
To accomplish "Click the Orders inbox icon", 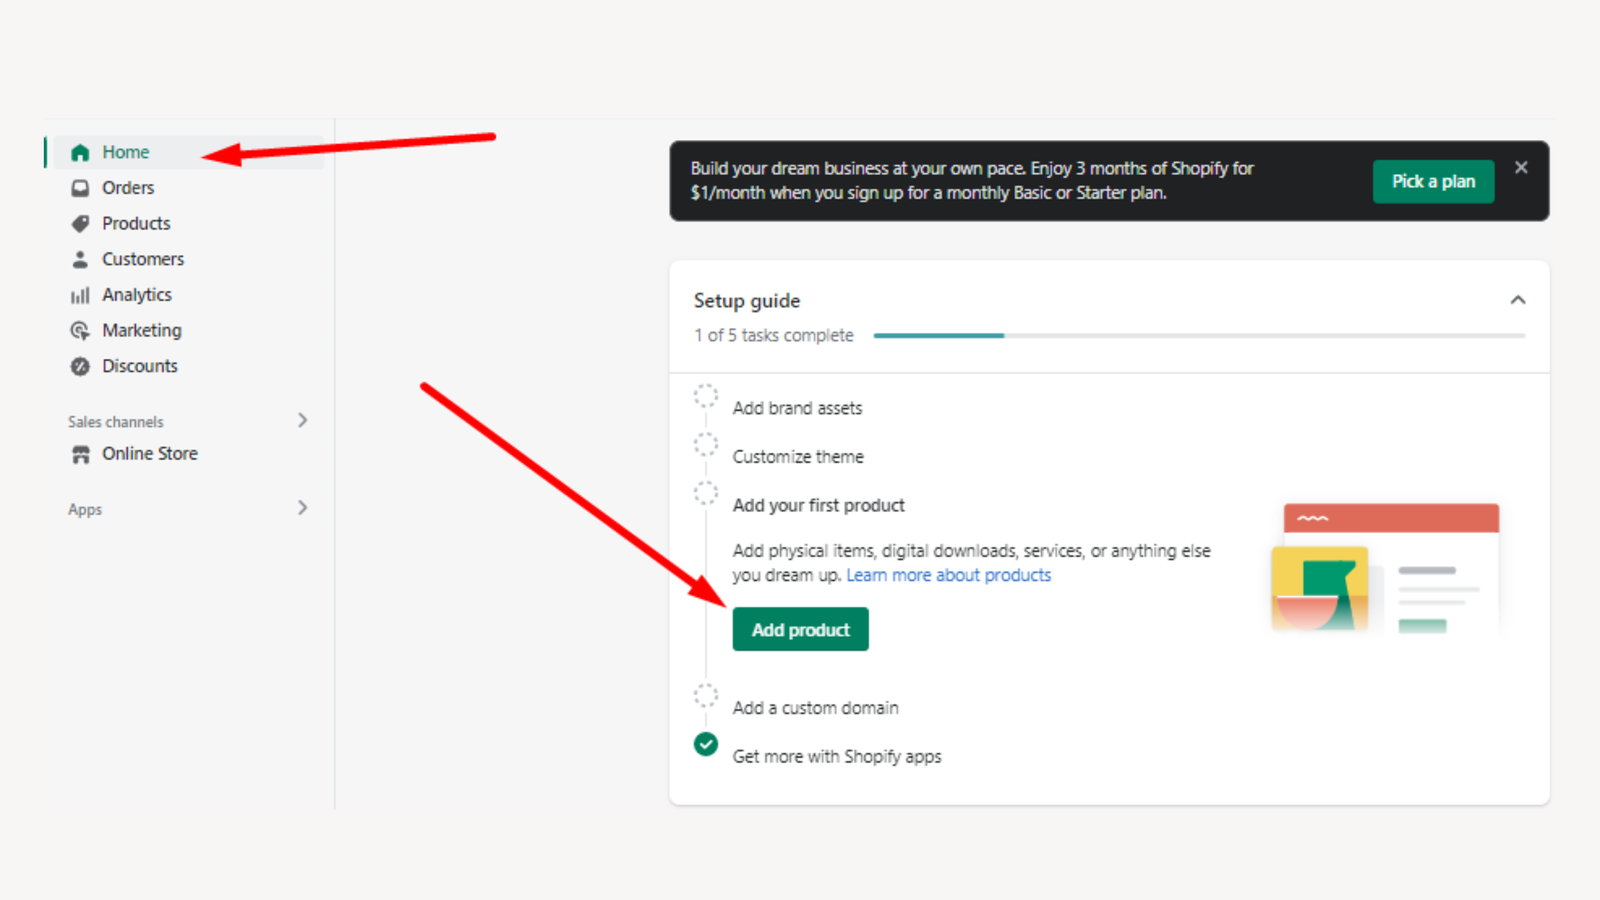I will click(x=80, y=188).
